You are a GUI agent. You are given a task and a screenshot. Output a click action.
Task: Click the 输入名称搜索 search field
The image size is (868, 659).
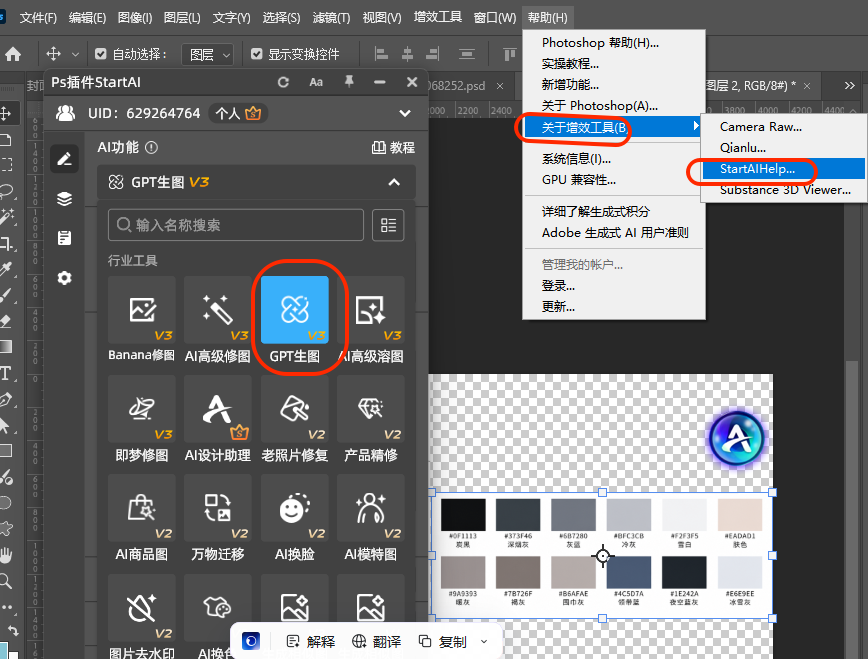(236, 225)
